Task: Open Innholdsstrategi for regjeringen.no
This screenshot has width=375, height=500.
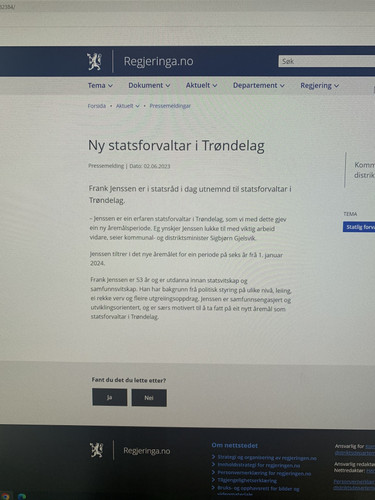Action: click(259, 465)
